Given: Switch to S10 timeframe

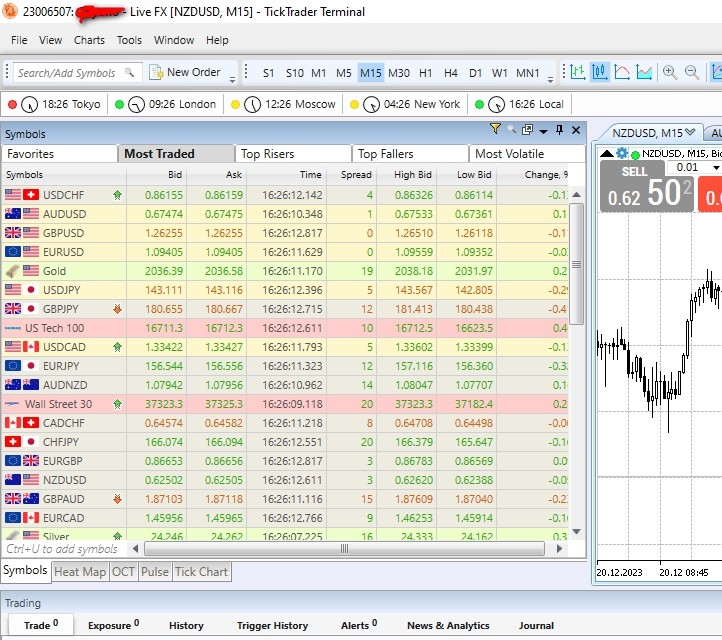Looking at the screenshot, I should click(x=295, y=73).
